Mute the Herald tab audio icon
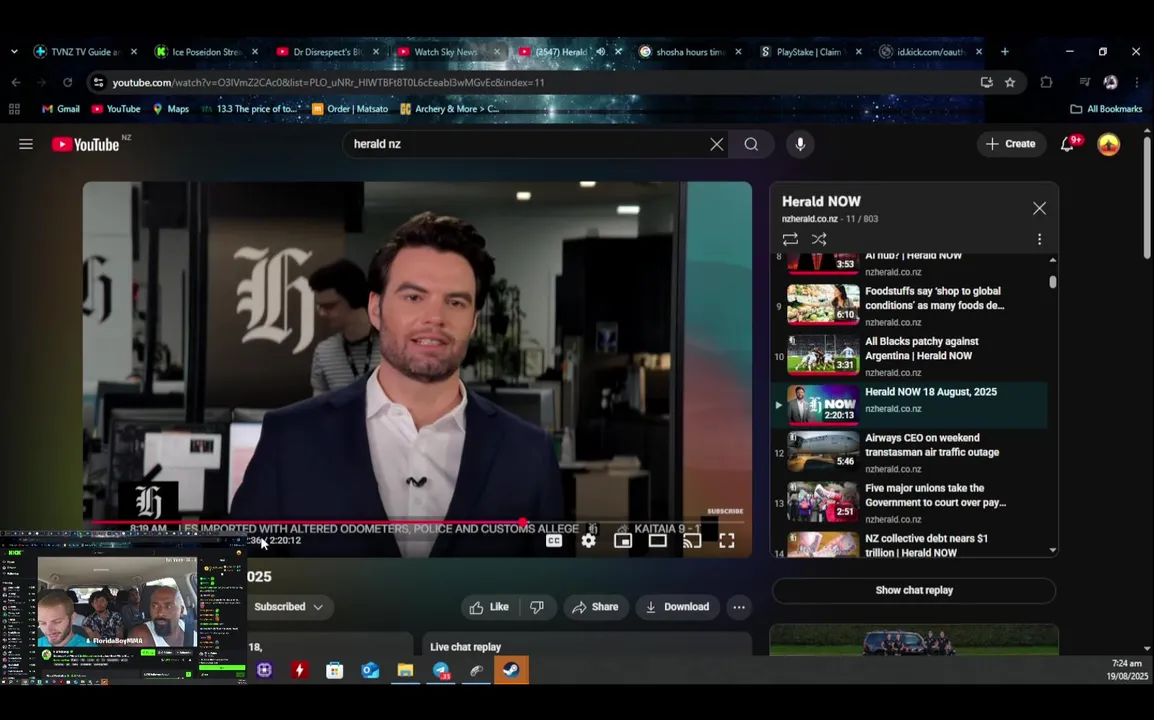The image size is (1154, 720). pyautogui.click(x=601, y=52)
